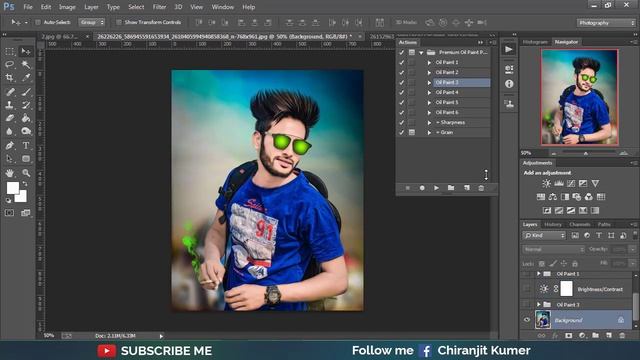Swap foreground and background colors
Image resolution: width=640 pixels, height=360 pixels.
pyautogui.click(x=25, y=184)
